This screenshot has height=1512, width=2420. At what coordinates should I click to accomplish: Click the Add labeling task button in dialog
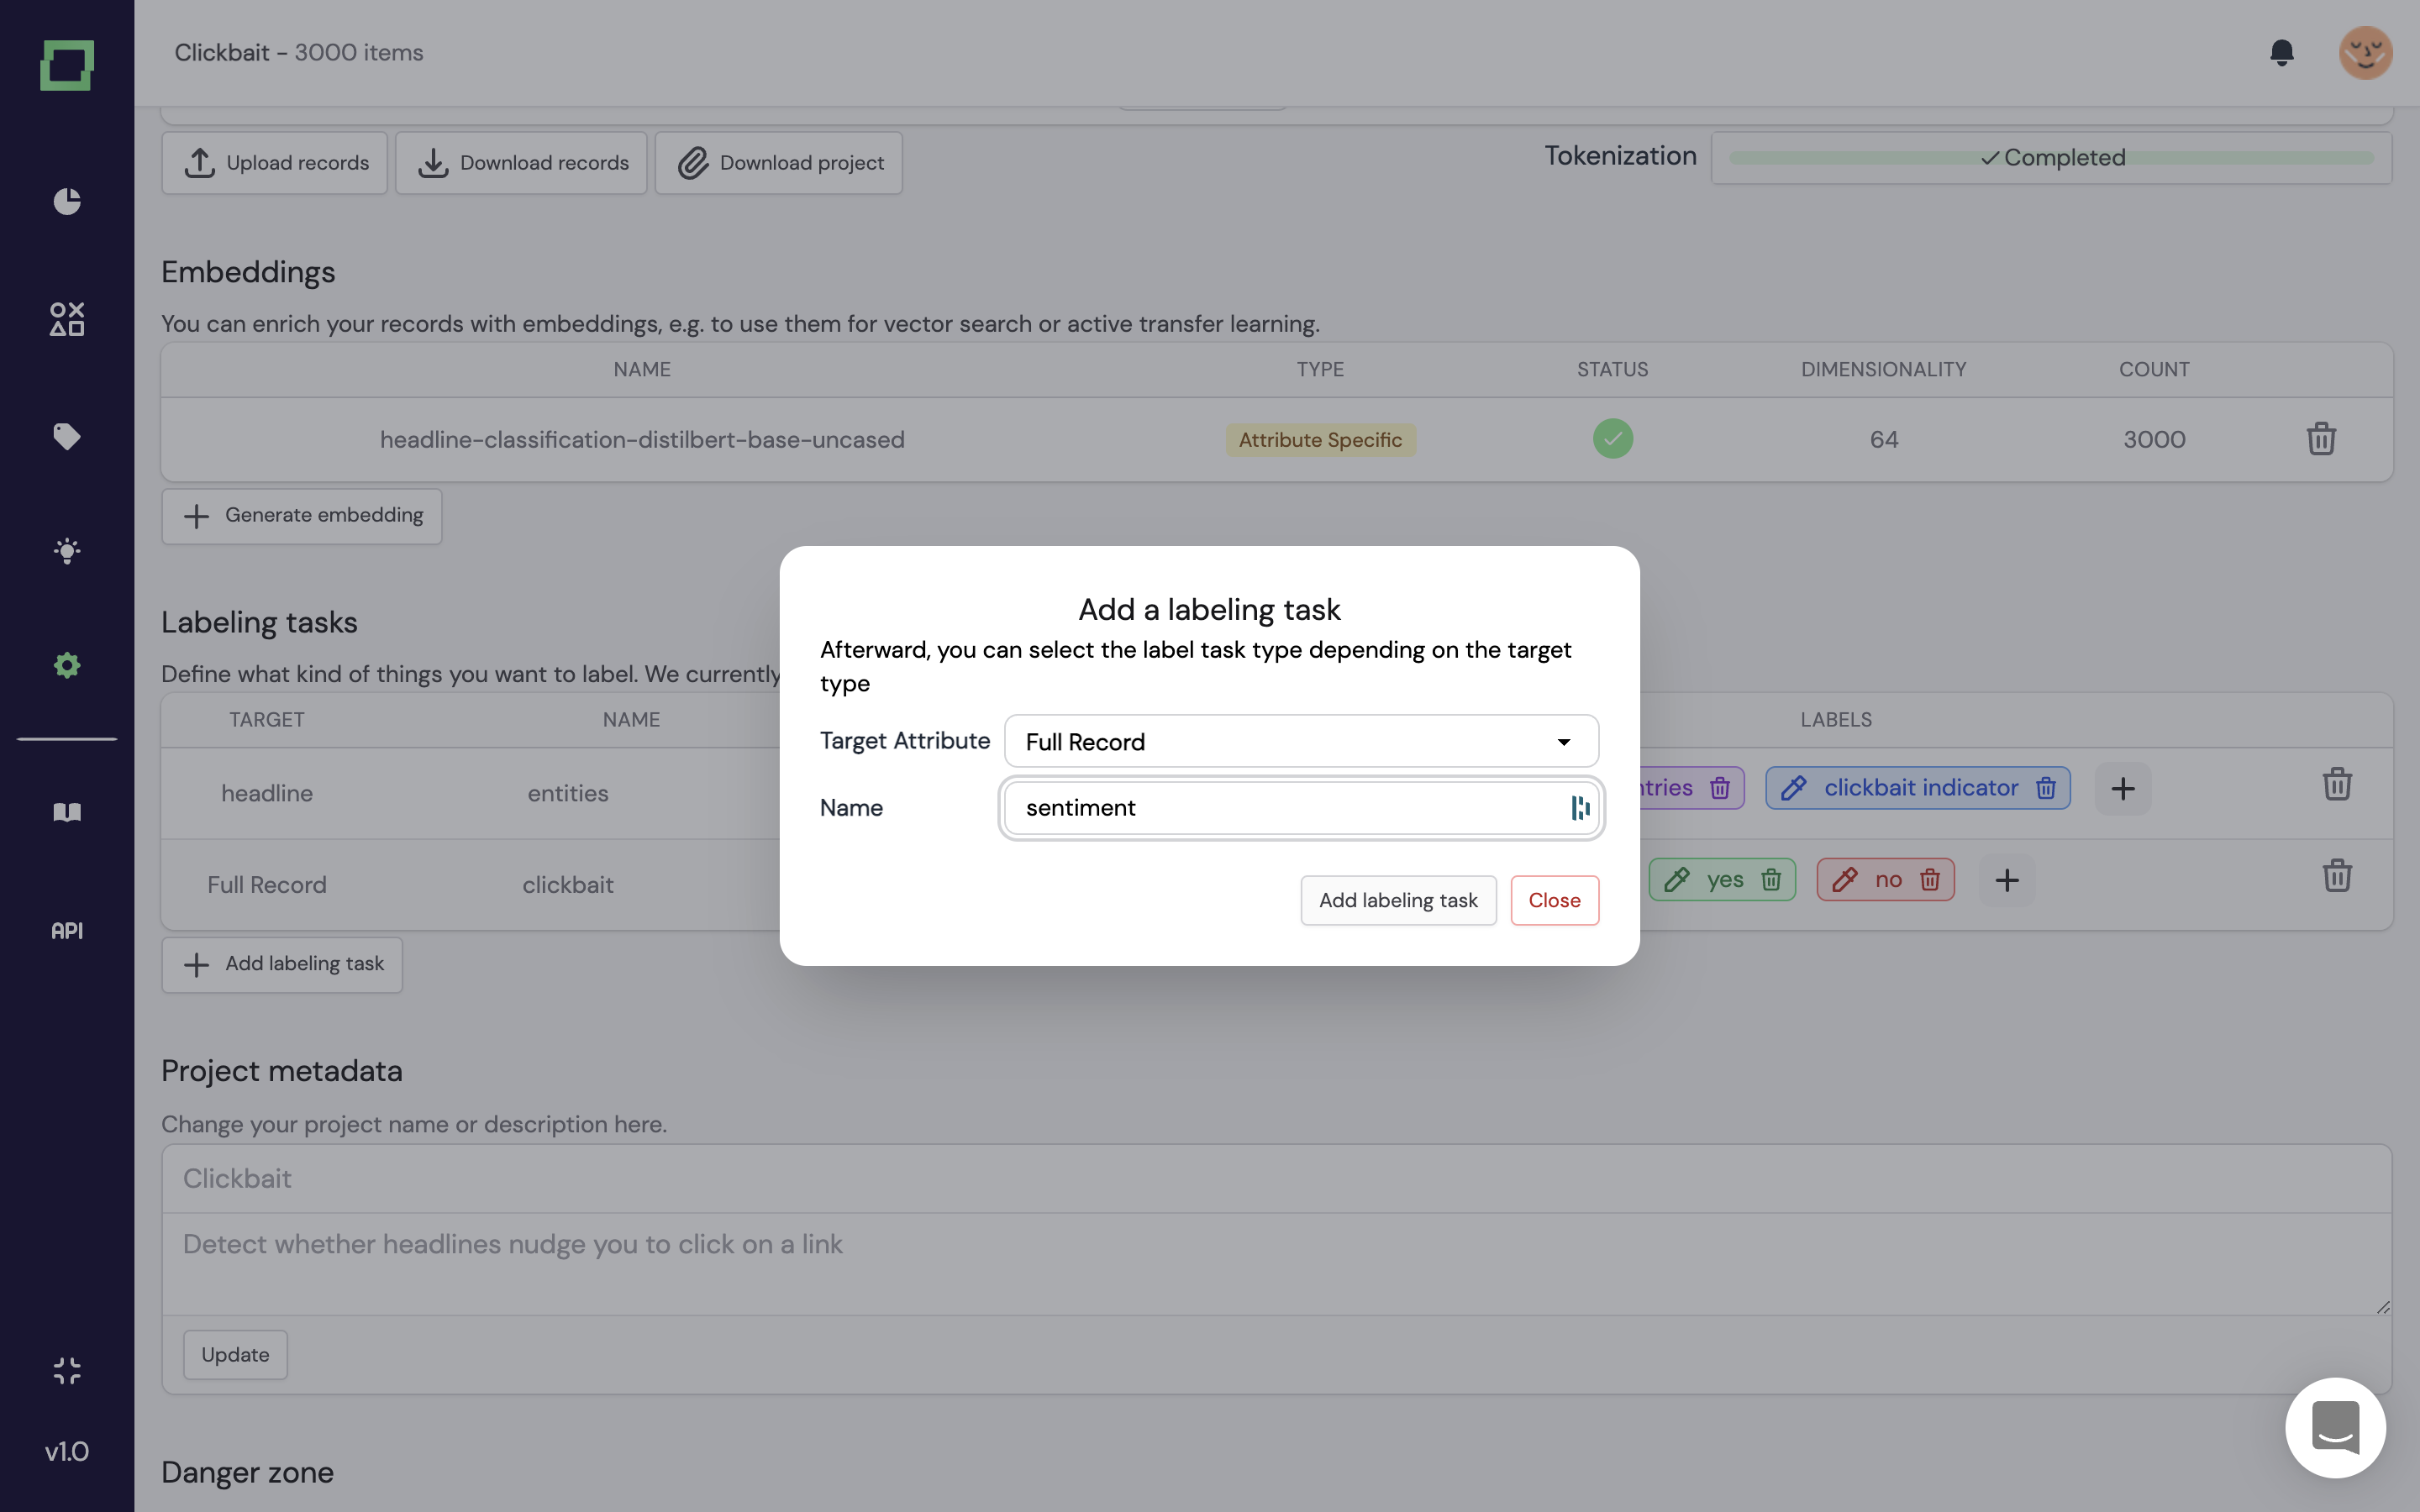pos(1397,900)
